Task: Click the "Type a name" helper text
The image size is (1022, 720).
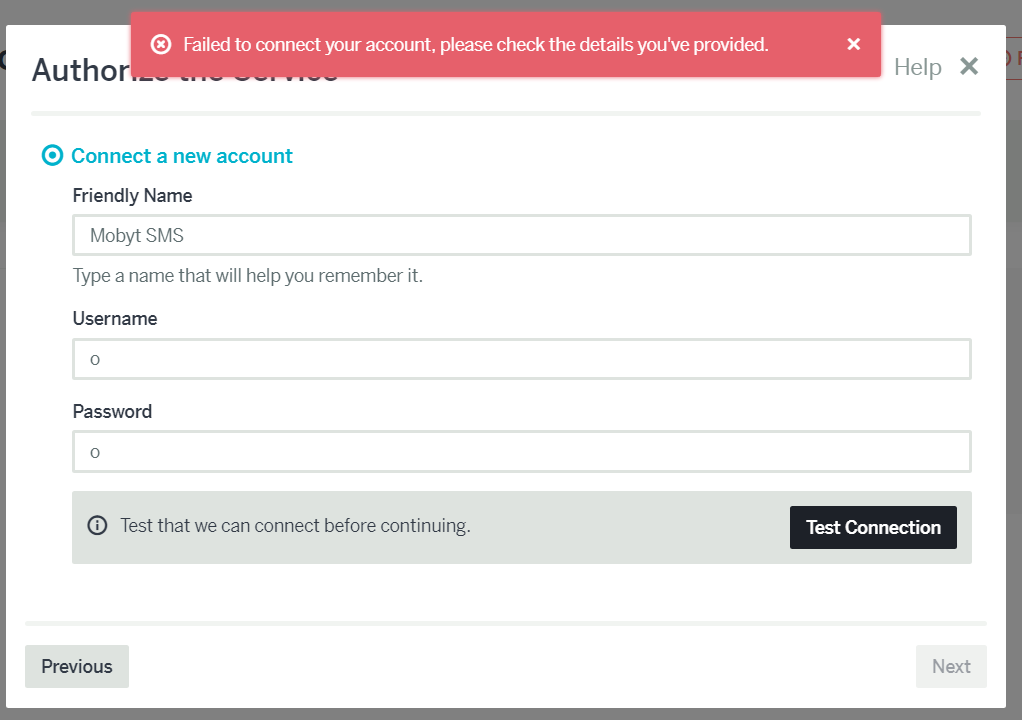Action: [x=248, y=276]
